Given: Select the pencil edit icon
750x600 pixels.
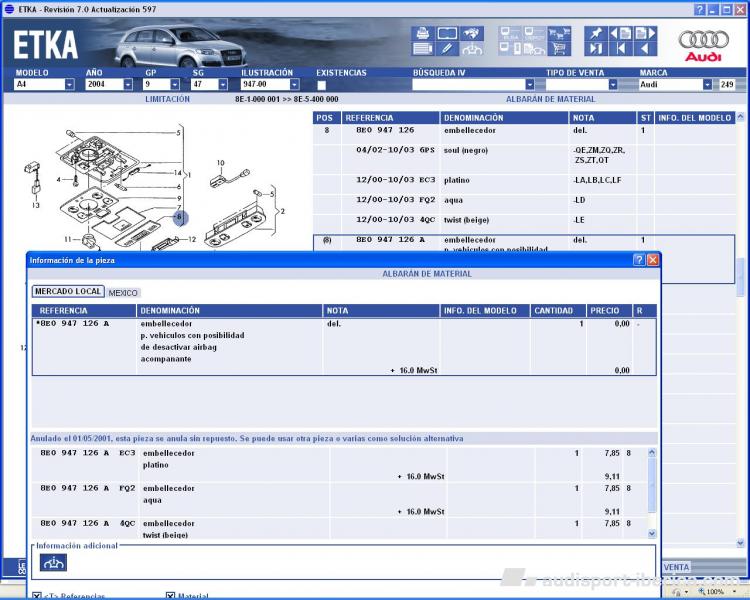Looking at the screenshot, I should coord(447,49).
